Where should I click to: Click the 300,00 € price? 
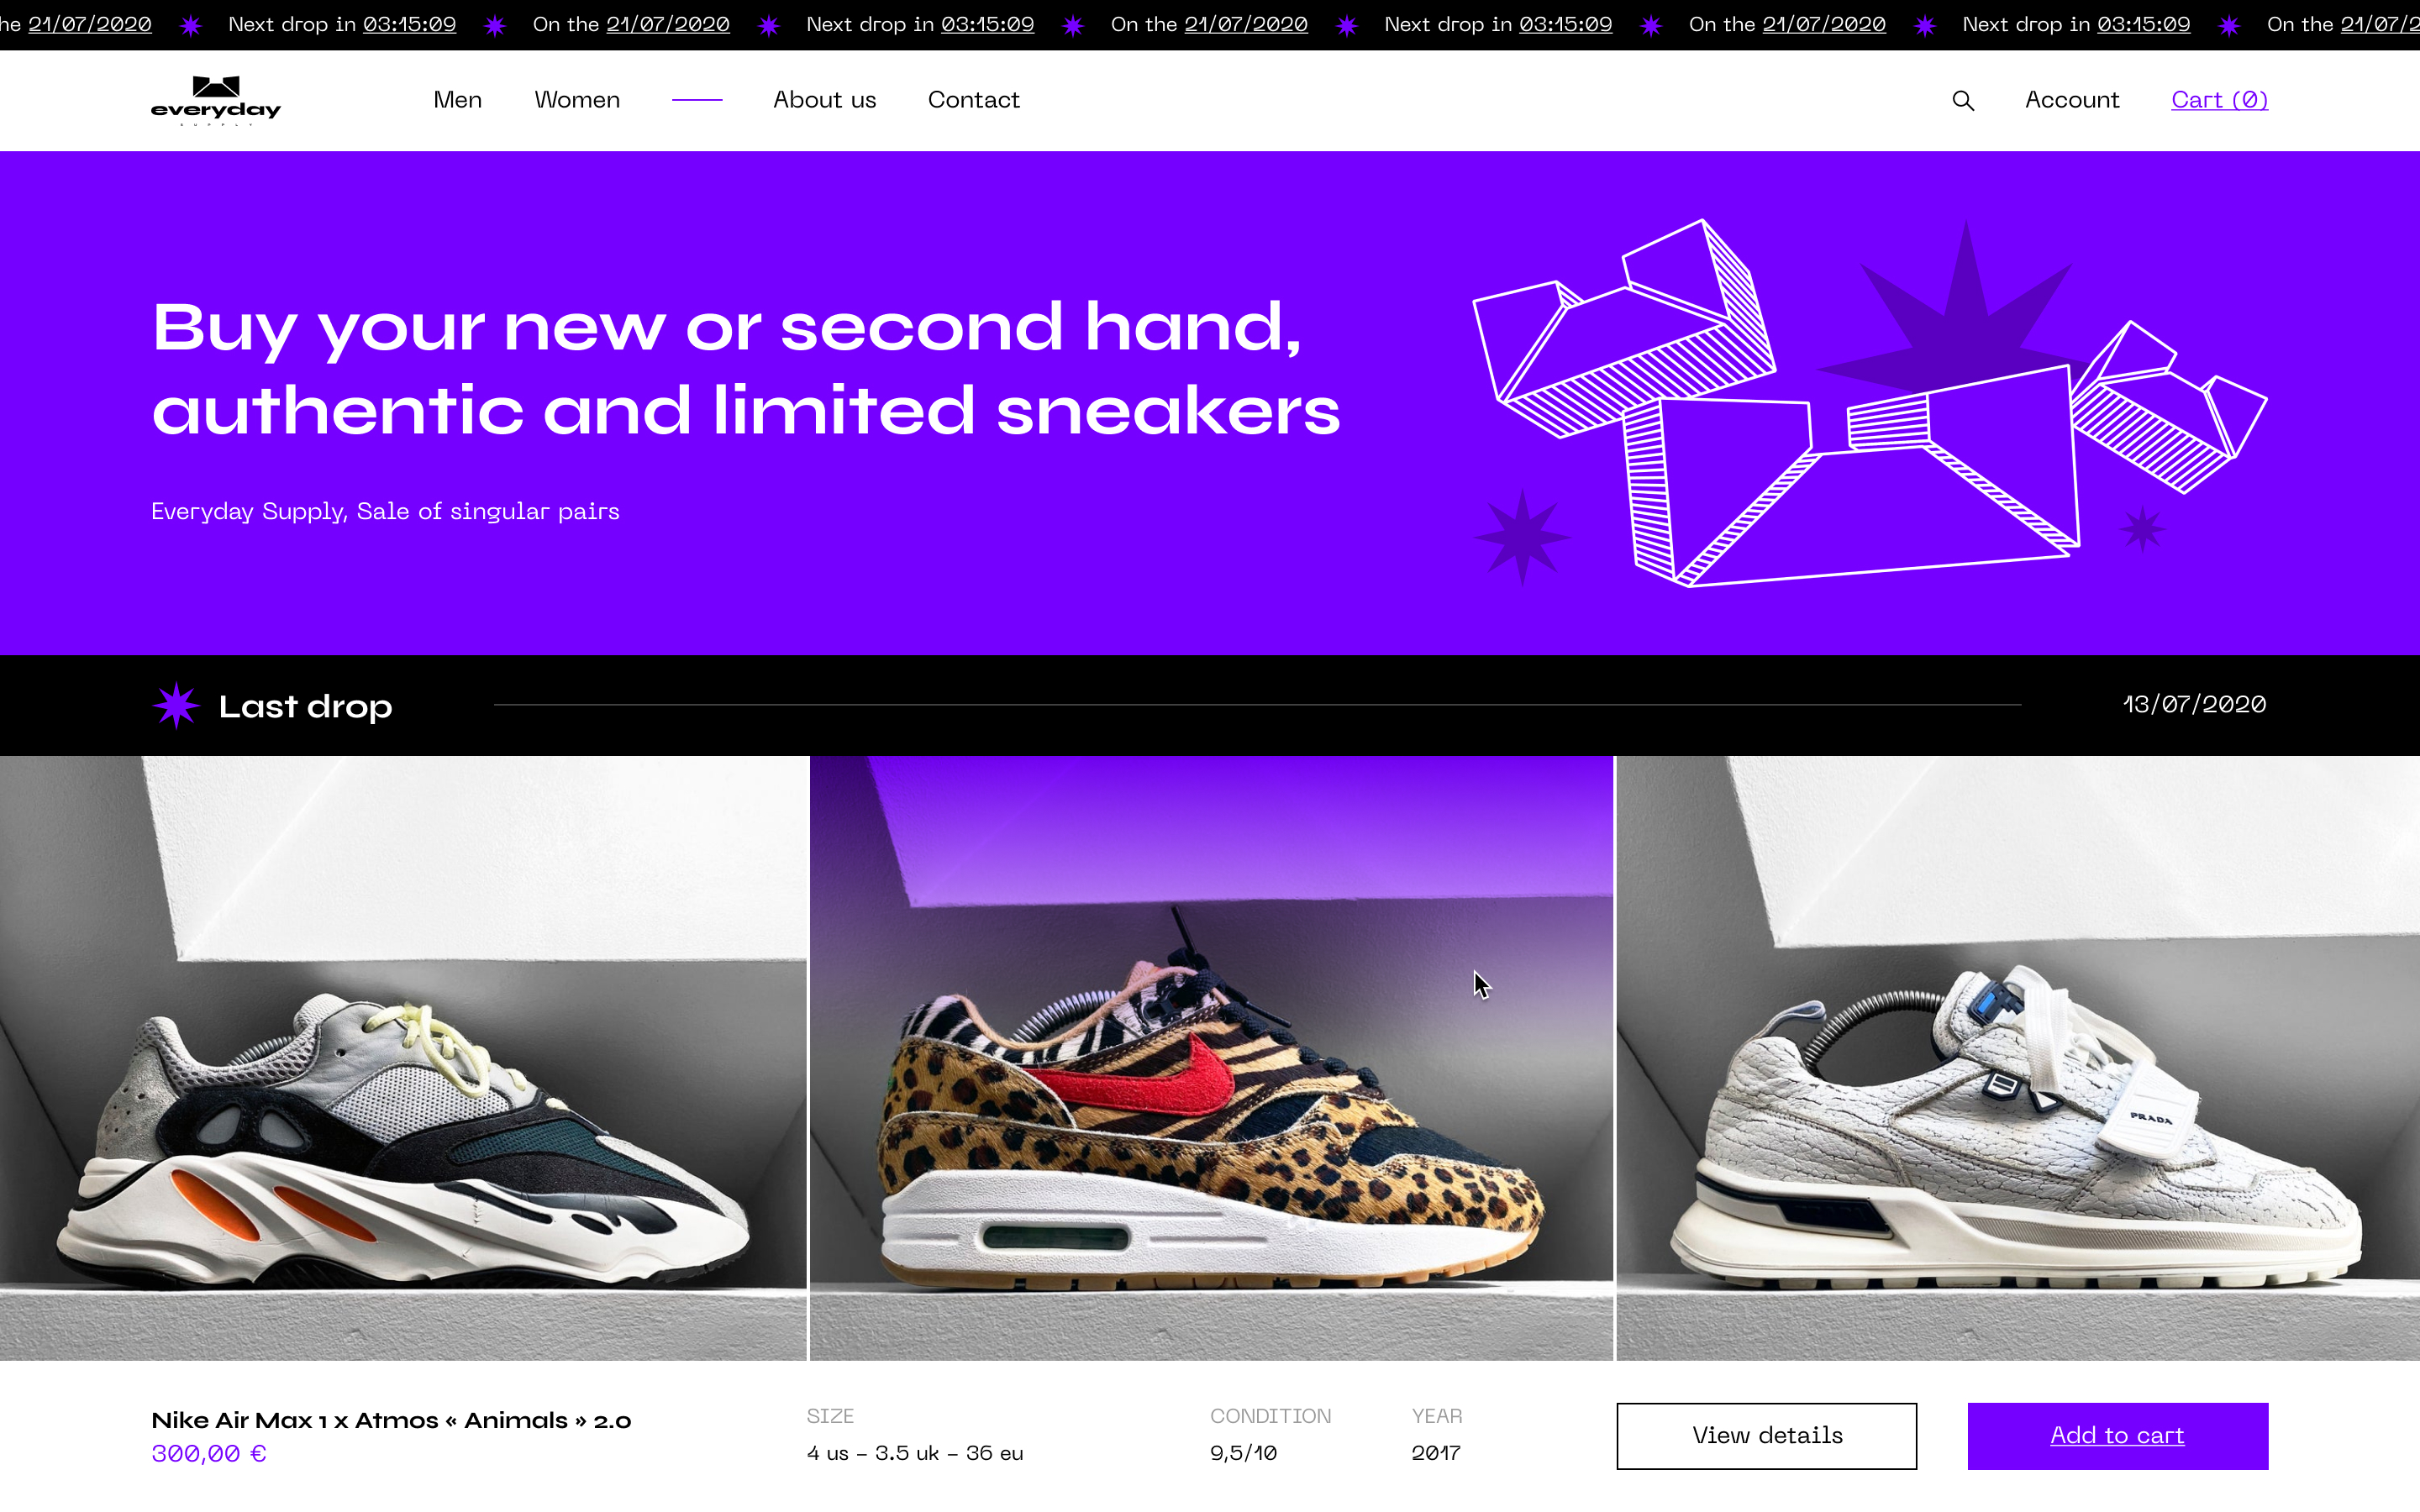(209, 1453)
